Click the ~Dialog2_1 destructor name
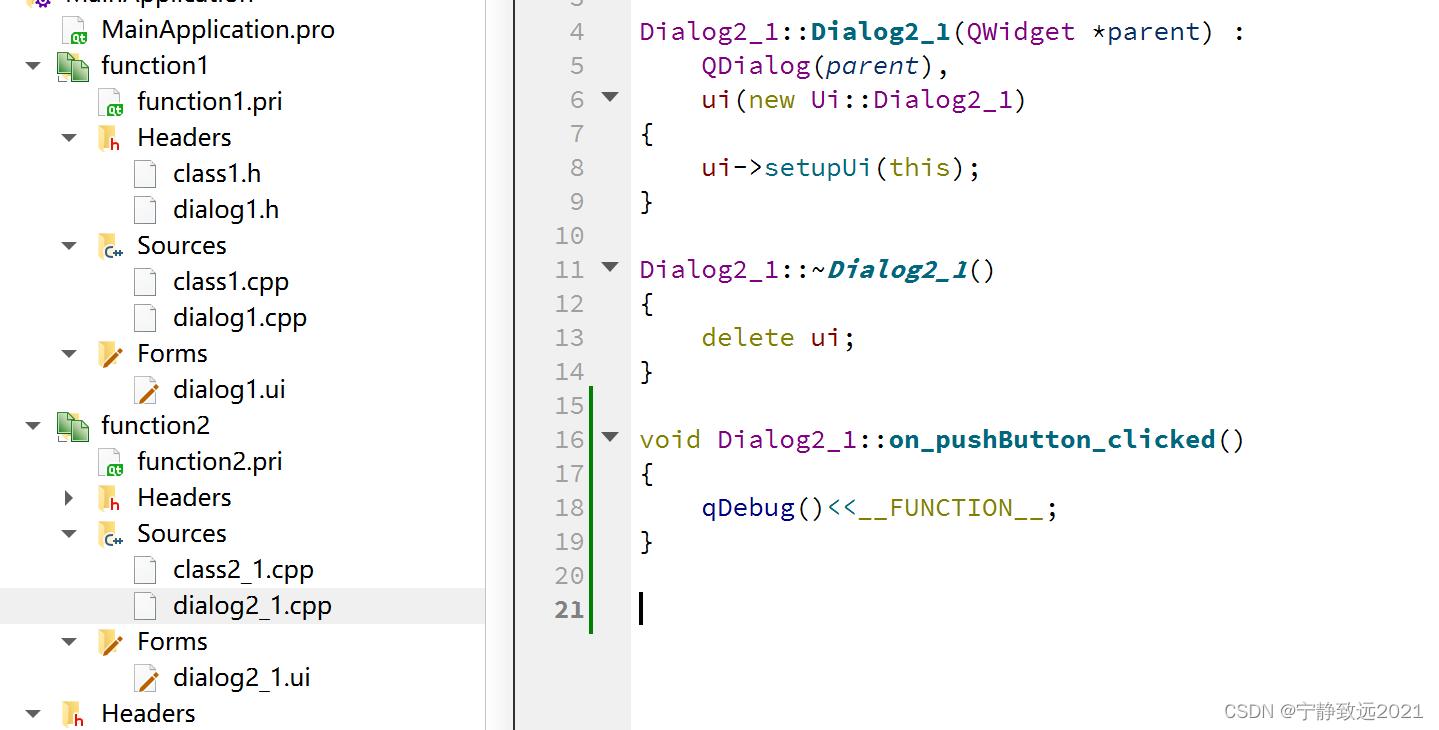This screenshot has height=730, width=1439. coord(890,269)
